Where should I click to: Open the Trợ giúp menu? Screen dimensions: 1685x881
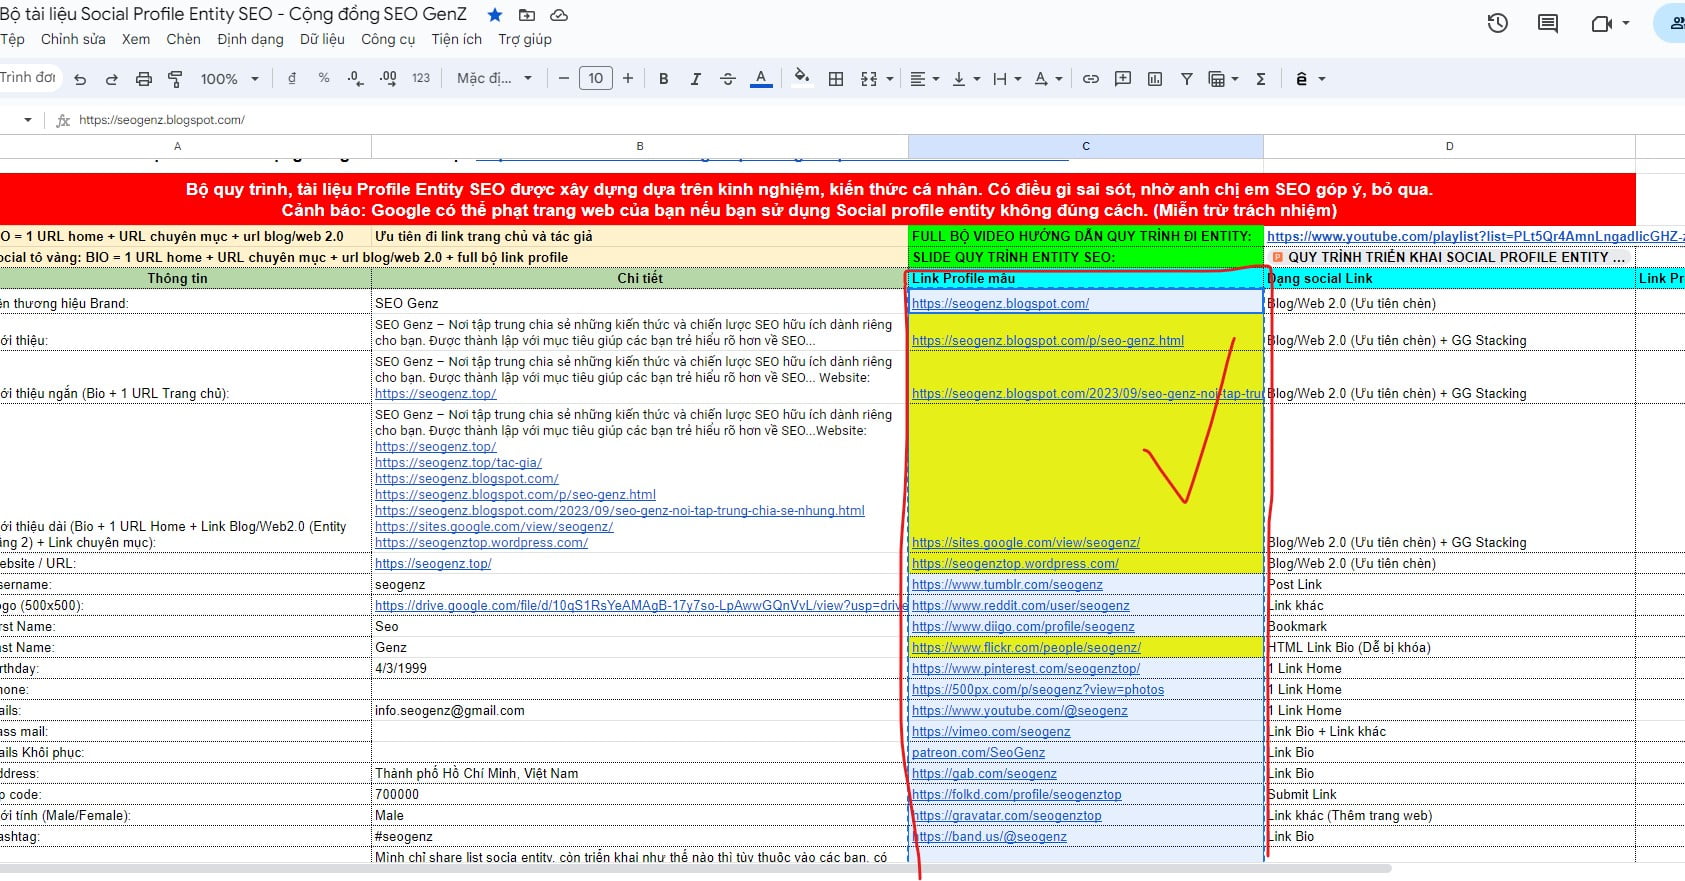[525, 39]
